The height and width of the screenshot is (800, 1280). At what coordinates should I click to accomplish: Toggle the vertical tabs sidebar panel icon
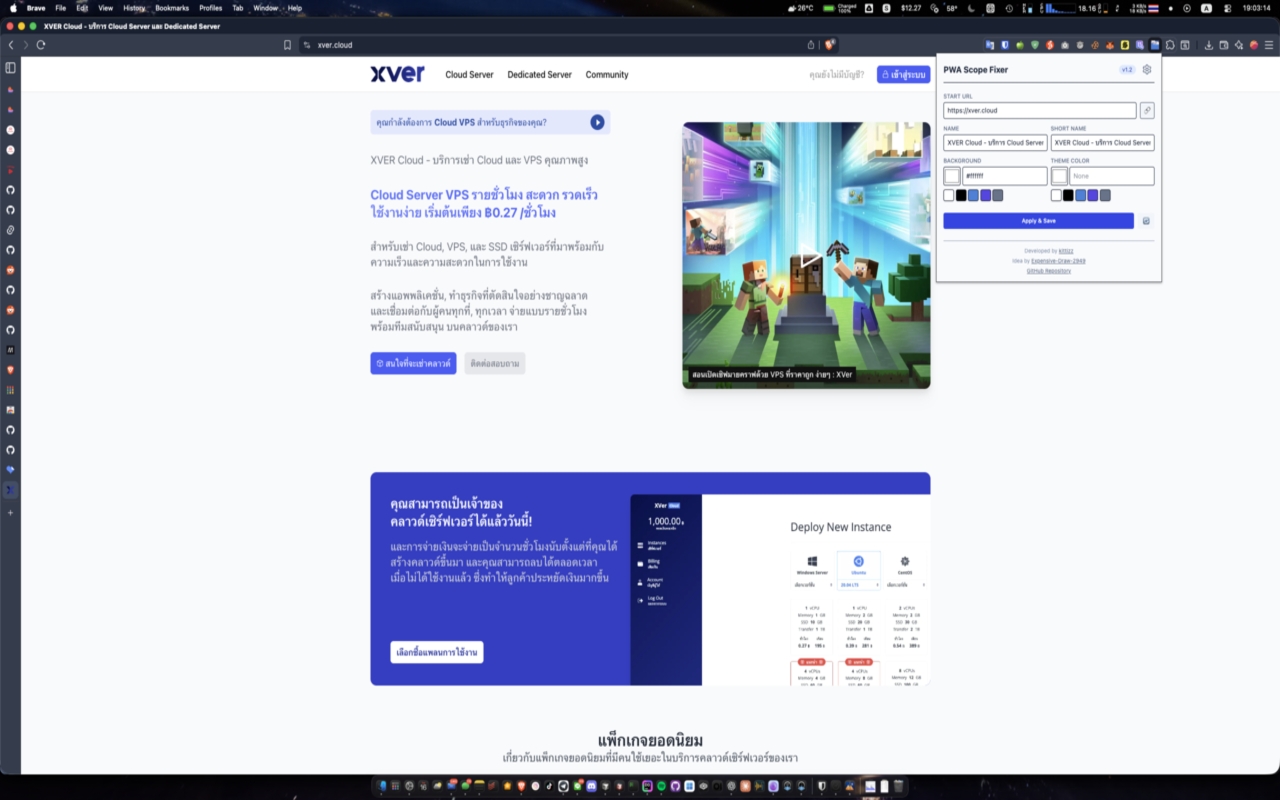[x=11, y=68]
